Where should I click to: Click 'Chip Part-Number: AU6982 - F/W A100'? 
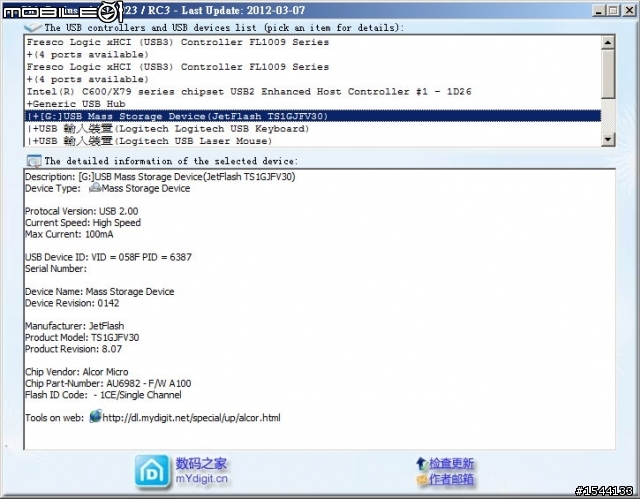pos(108,384)
